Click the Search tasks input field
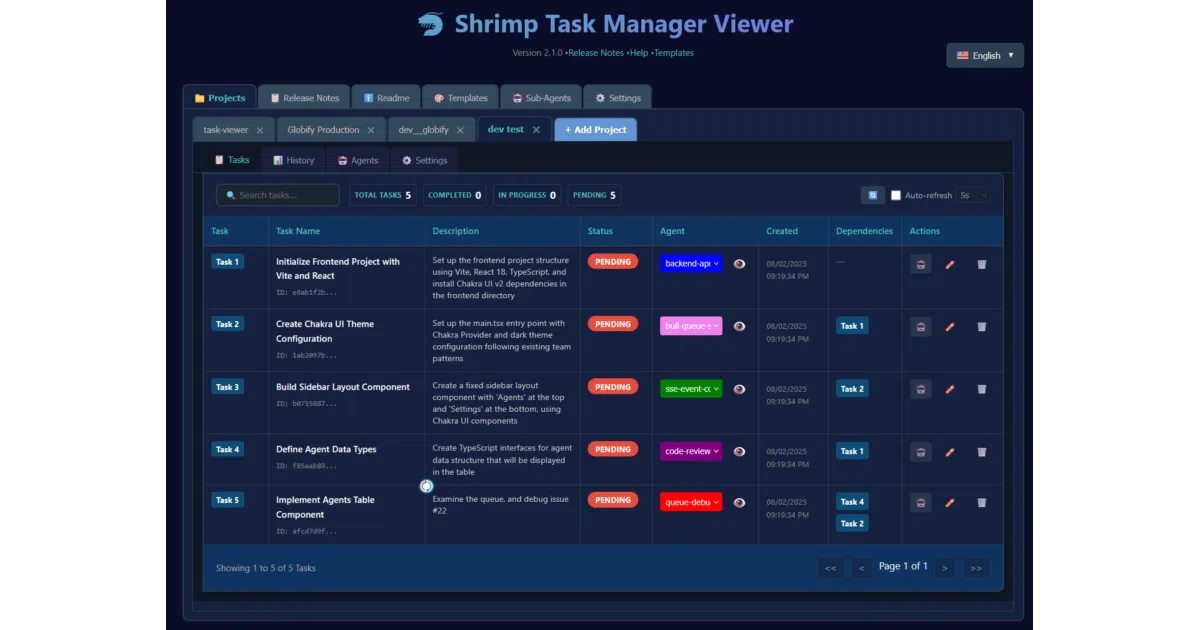 (278, 195)
